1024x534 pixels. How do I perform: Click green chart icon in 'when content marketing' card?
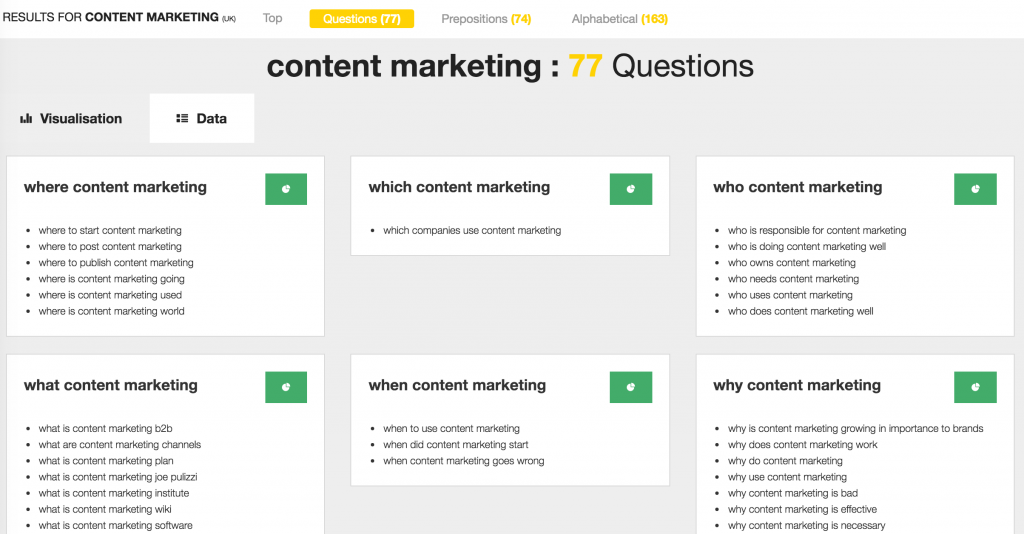[630, 387]
